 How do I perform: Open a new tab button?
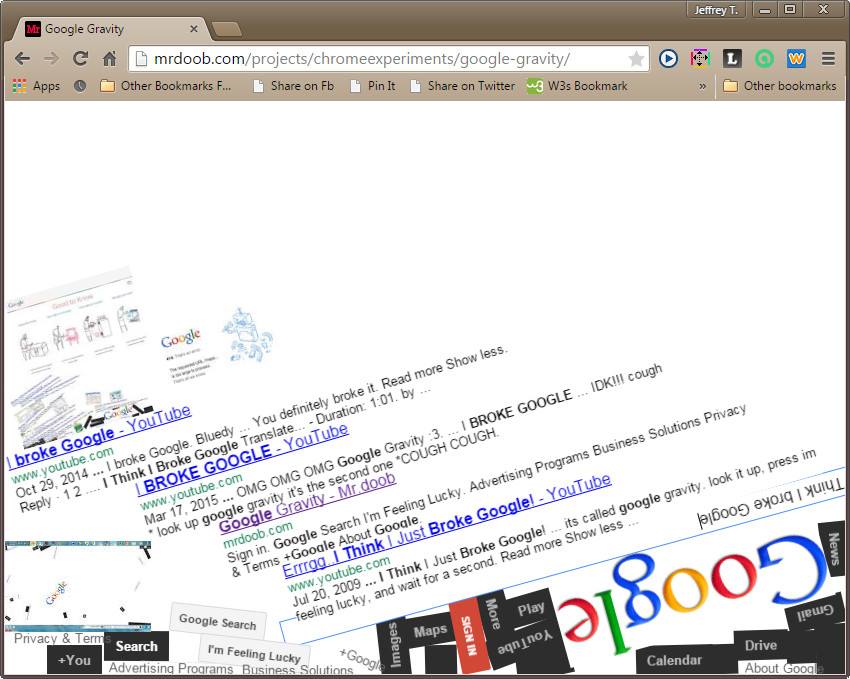[x=227, y=30]
